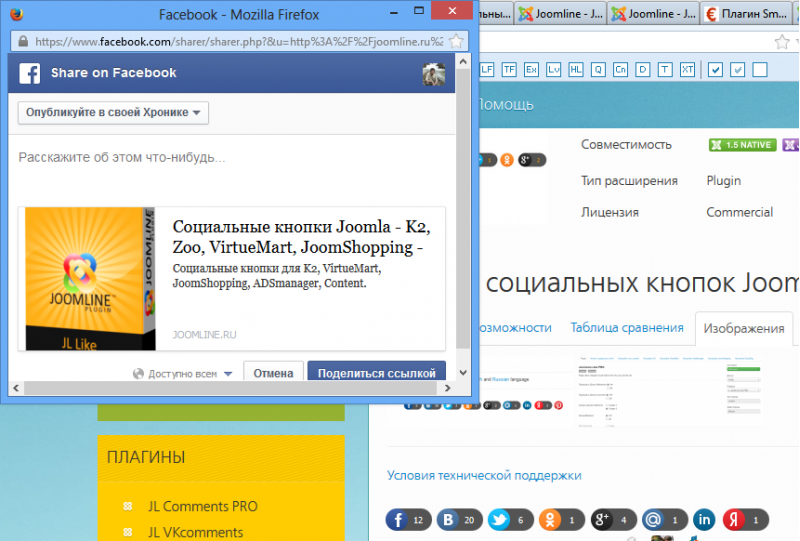
Task: Click the vertical scrollbar up arrow in popup
Action: coord(463,62)
